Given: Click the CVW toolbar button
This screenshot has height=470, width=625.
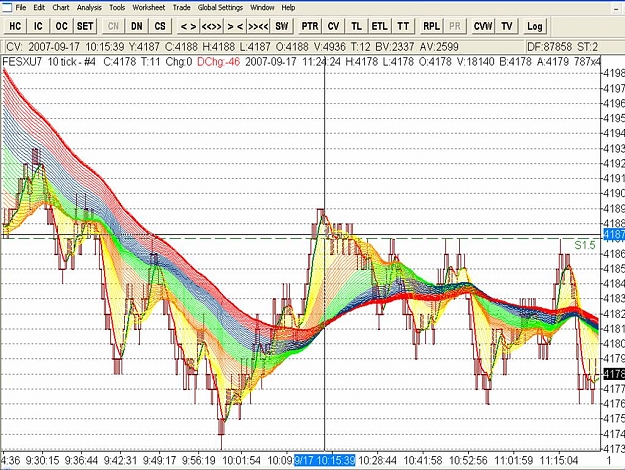Looking at the screenshot, I should tap(483, 26).
